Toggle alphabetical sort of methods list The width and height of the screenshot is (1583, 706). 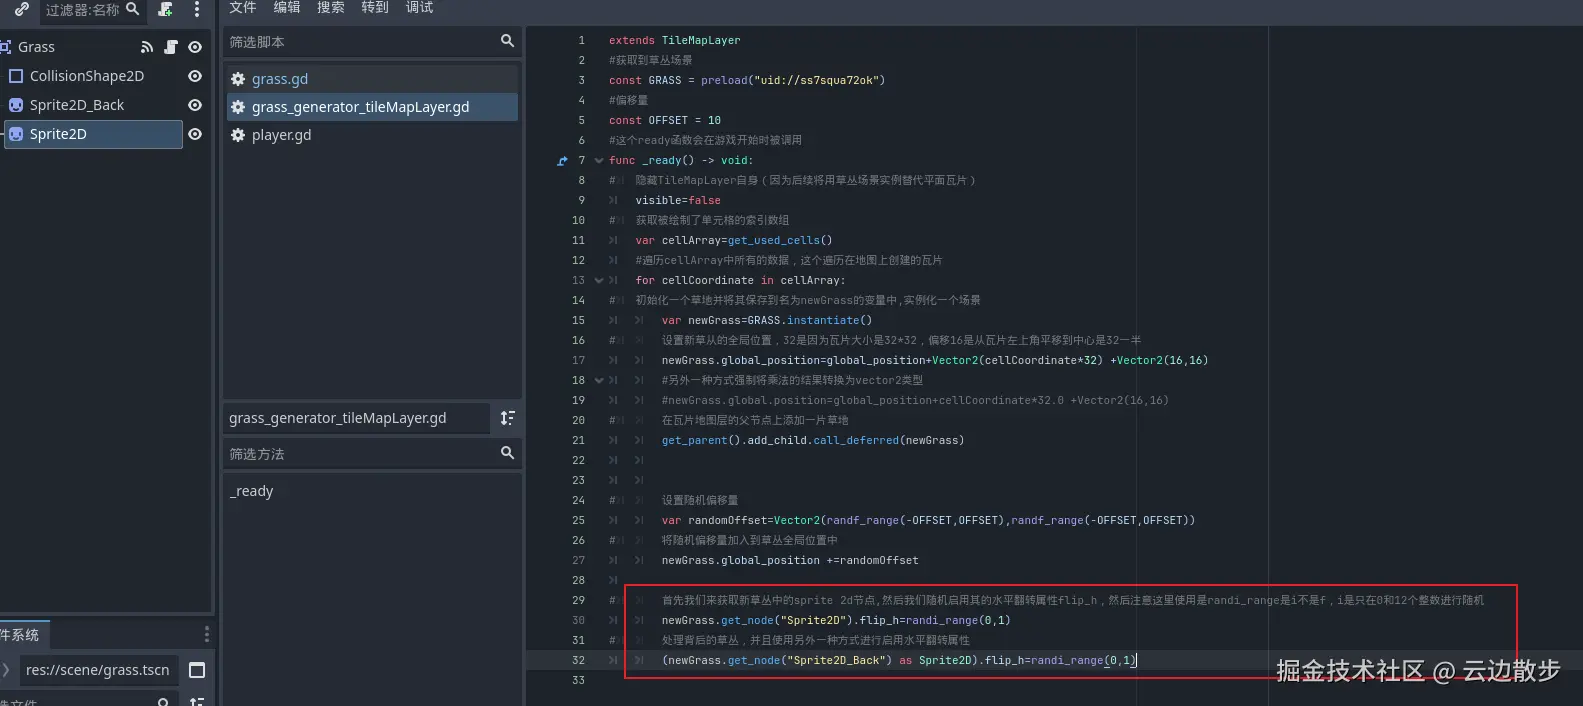click(x=508, y=418)
